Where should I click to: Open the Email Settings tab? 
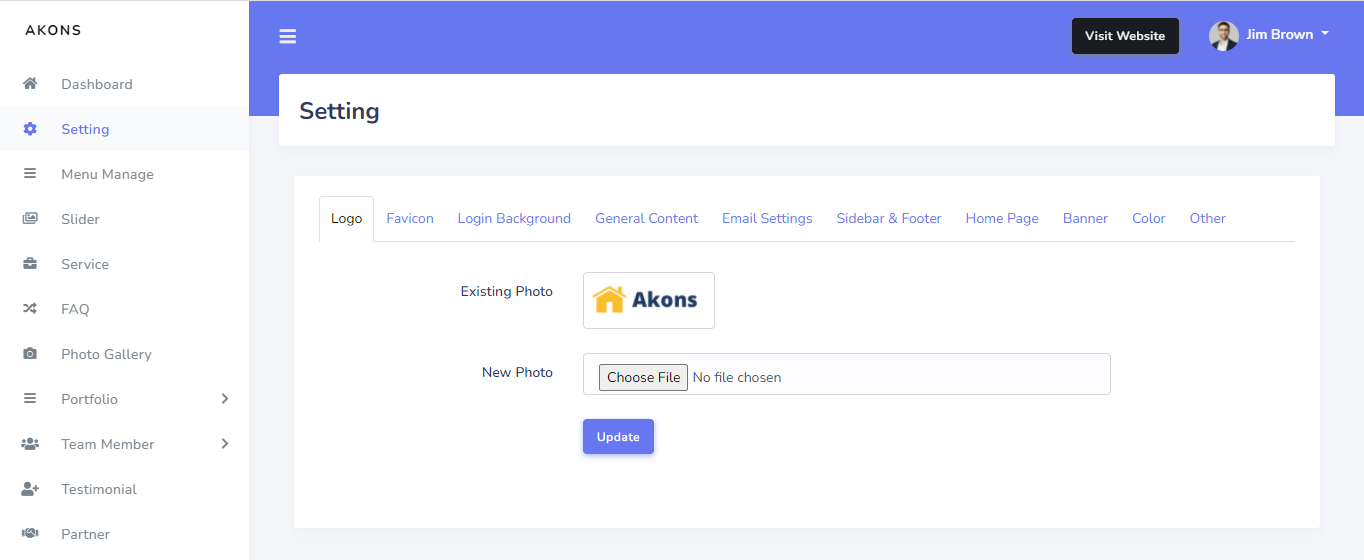(767, 218)
